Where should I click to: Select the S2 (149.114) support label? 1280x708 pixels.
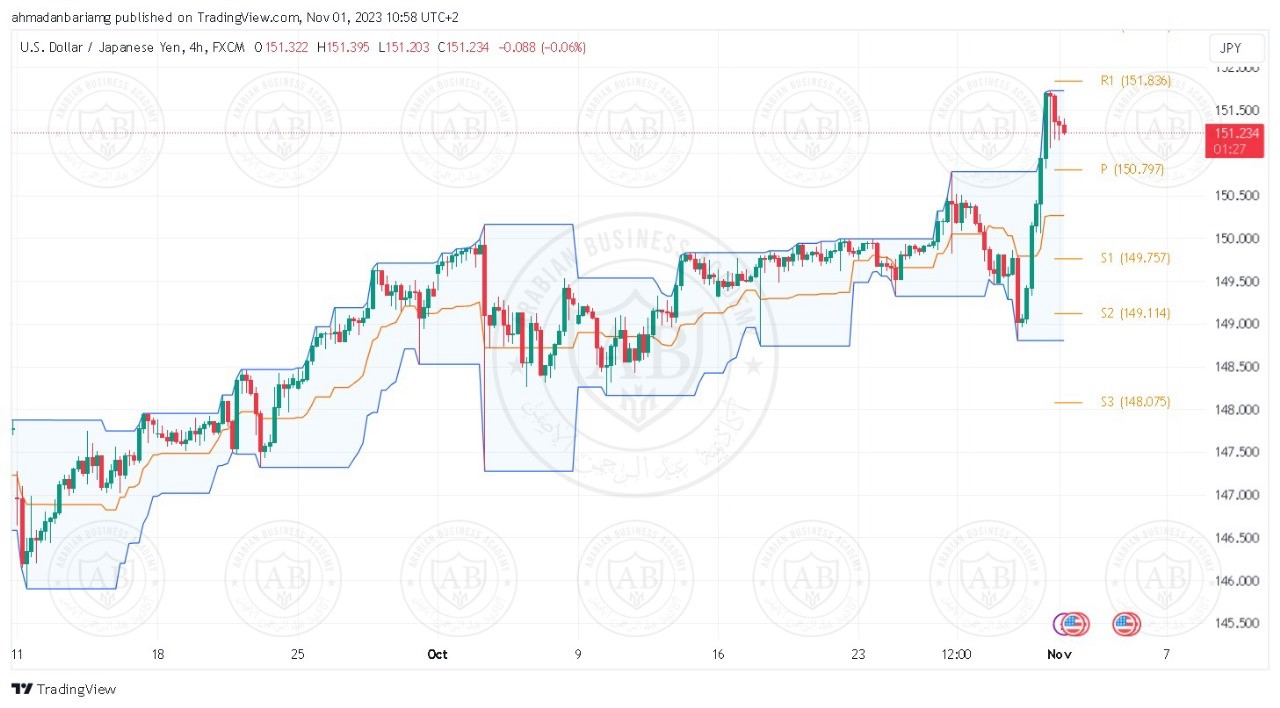pyautogui.click(x=1135, y=313)
